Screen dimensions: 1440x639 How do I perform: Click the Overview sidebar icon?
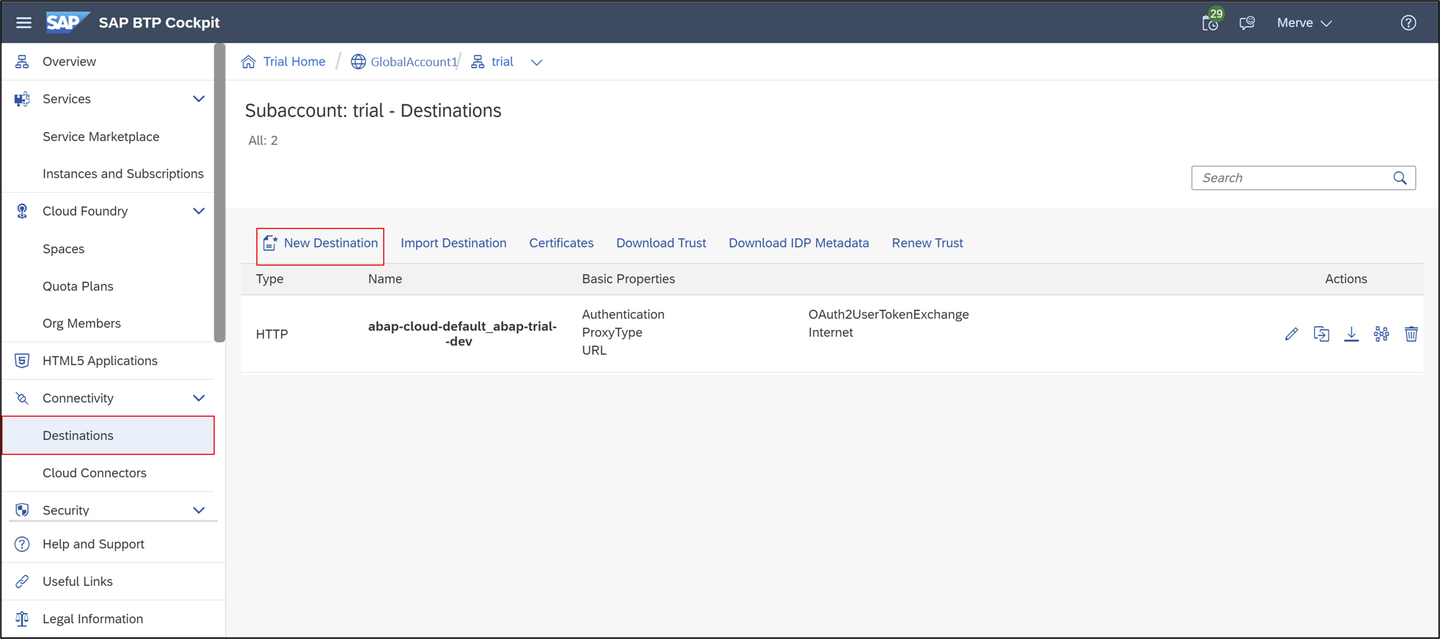pyautogui.click(x=22, y=62)
